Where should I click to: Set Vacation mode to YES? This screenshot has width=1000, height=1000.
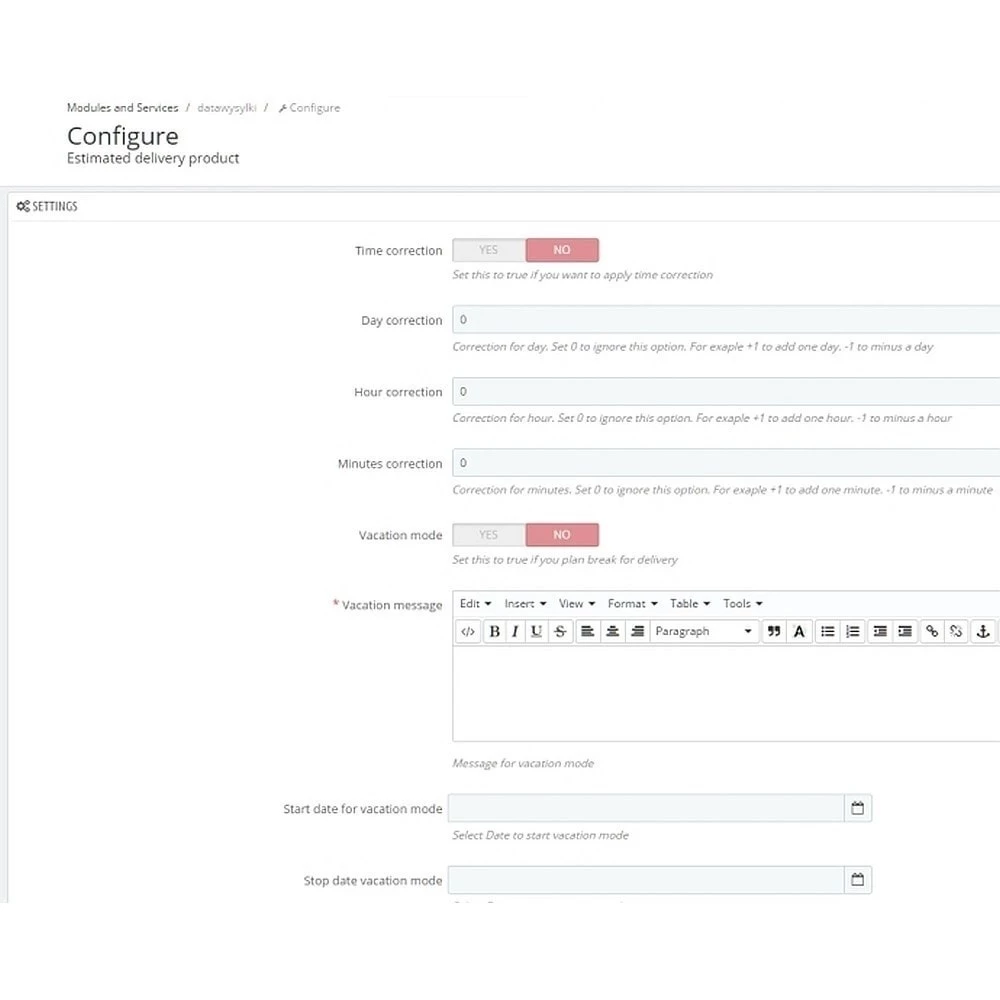tap(489, 534)
